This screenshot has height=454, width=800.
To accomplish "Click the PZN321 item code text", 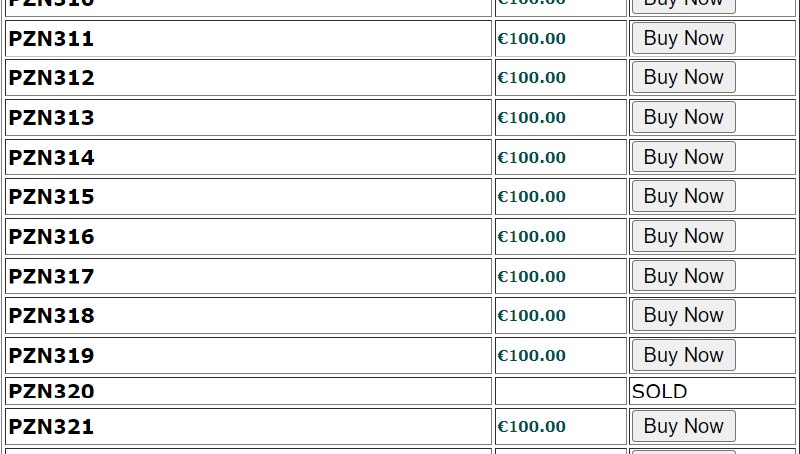I will (52, 427).
